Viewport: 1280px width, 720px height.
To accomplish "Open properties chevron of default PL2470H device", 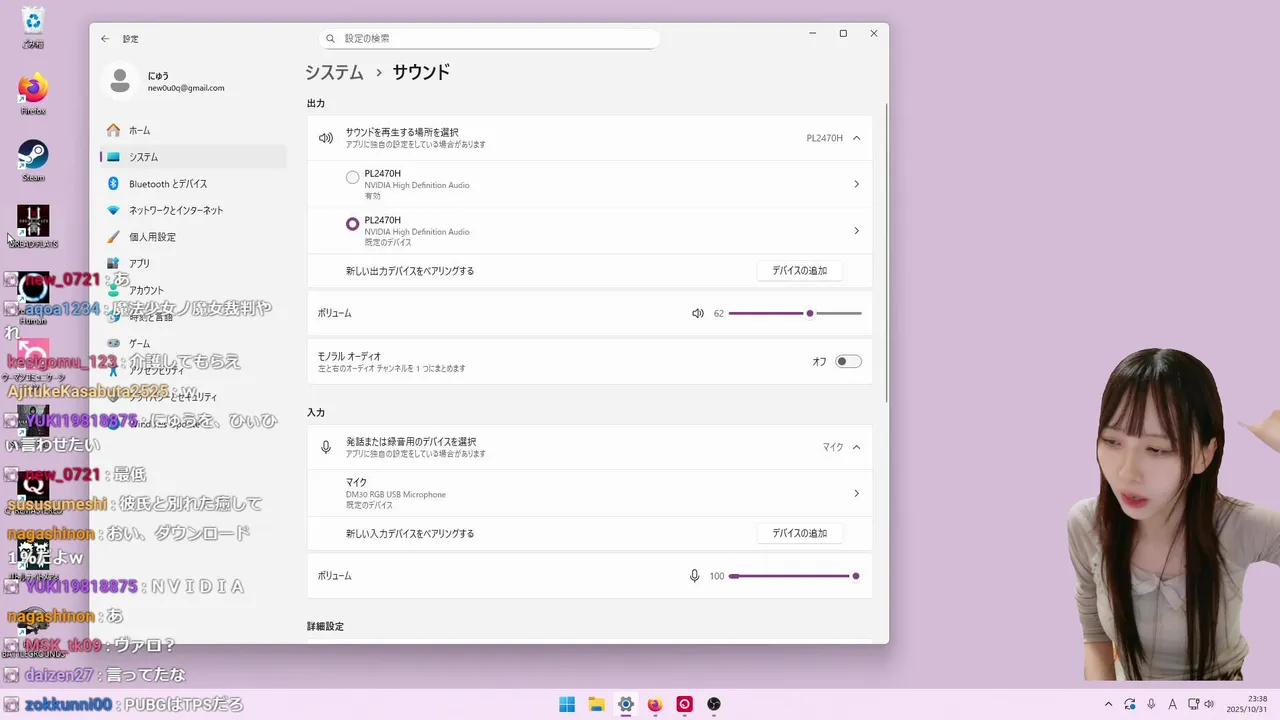I will tap(856, 231).
